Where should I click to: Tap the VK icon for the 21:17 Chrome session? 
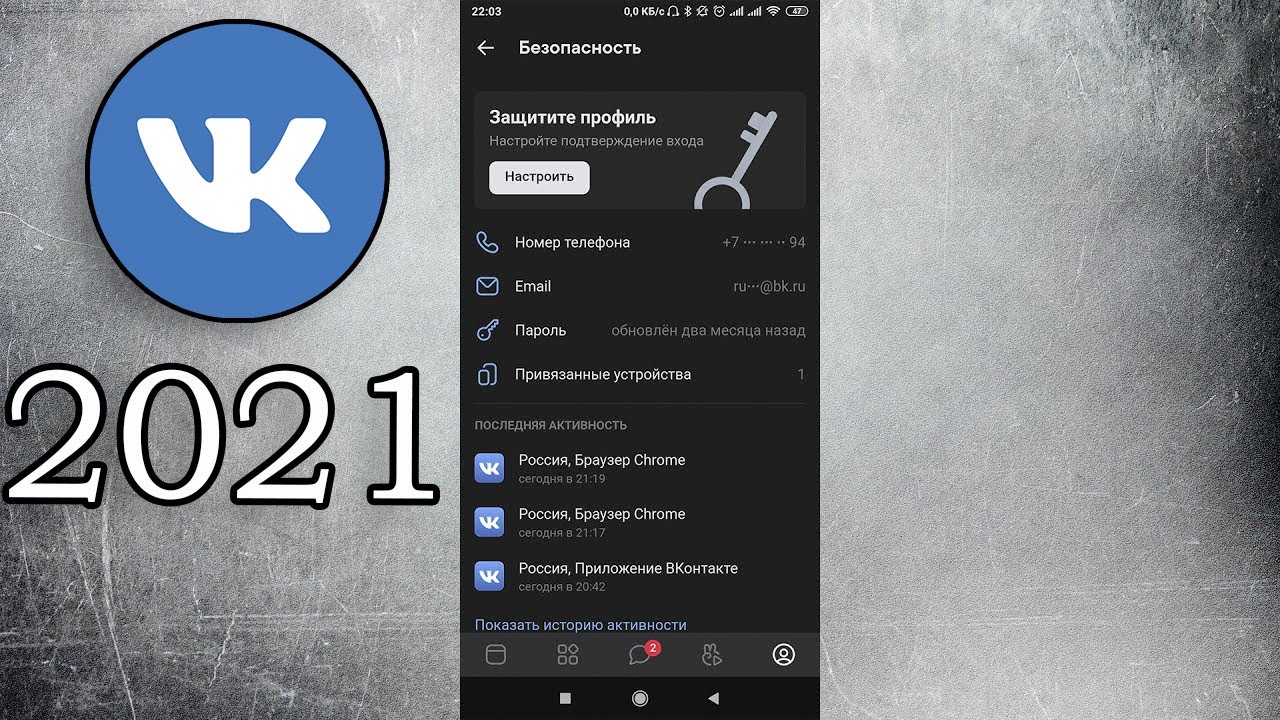[x=489, y=522]
